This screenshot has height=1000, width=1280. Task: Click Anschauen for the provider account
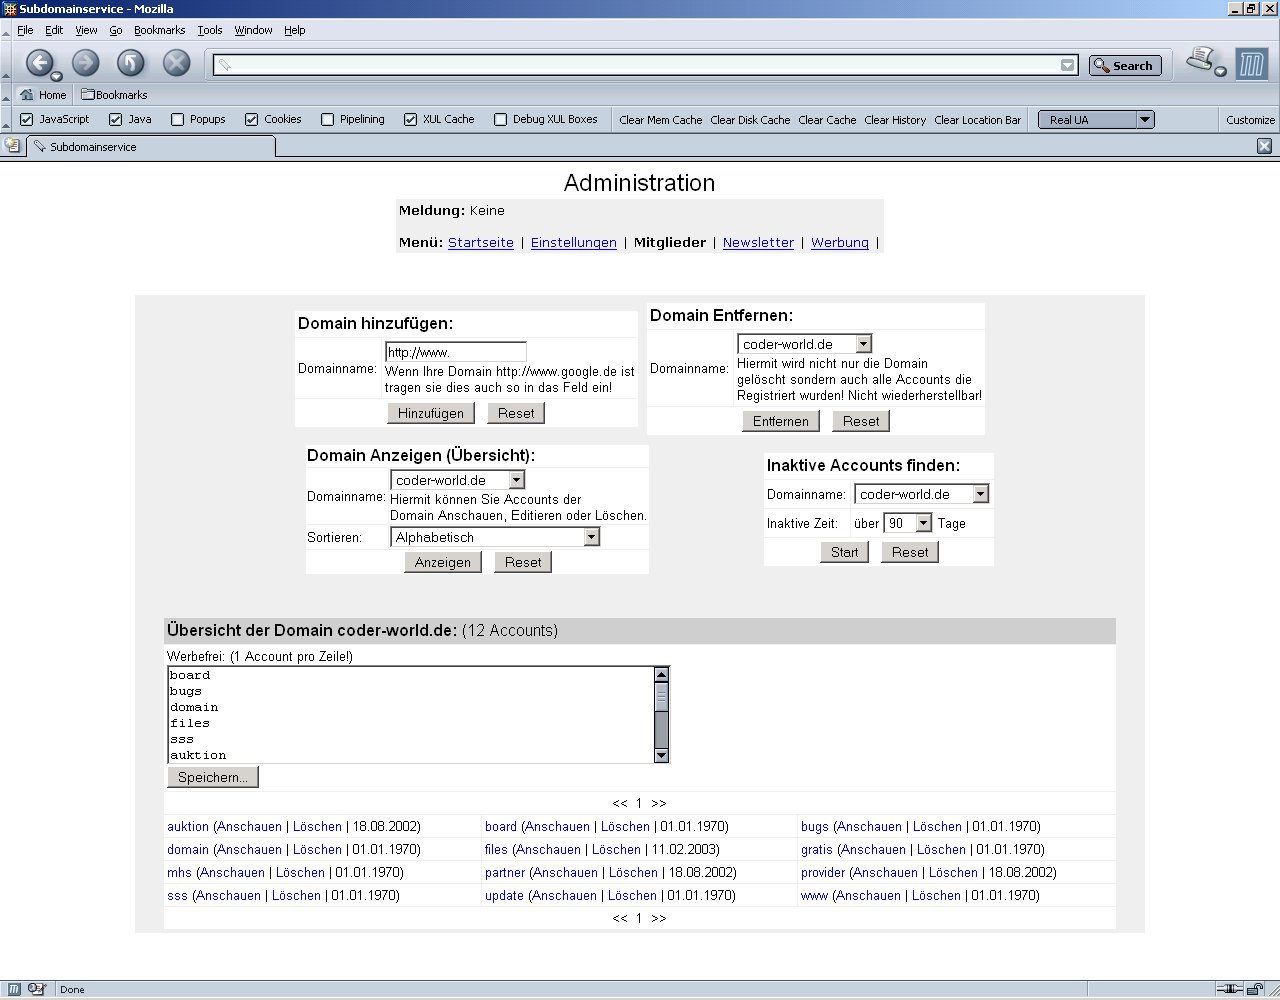886,872
